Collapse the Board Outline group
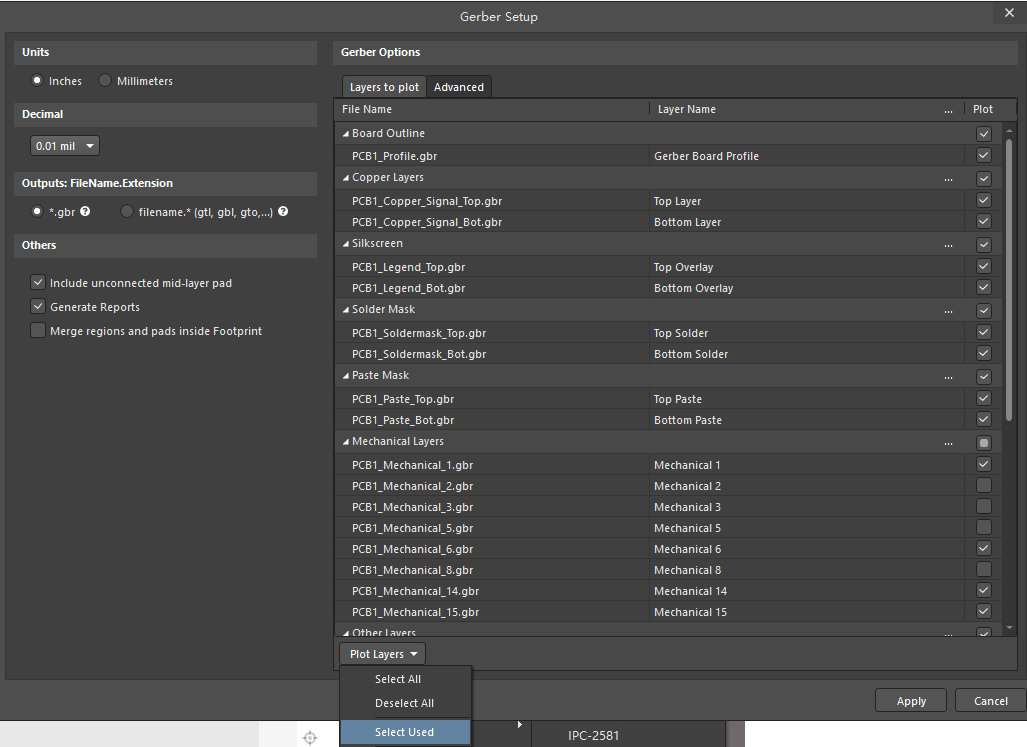The height and width of the screenshot is (747, 1027). (x=346, y=134)
